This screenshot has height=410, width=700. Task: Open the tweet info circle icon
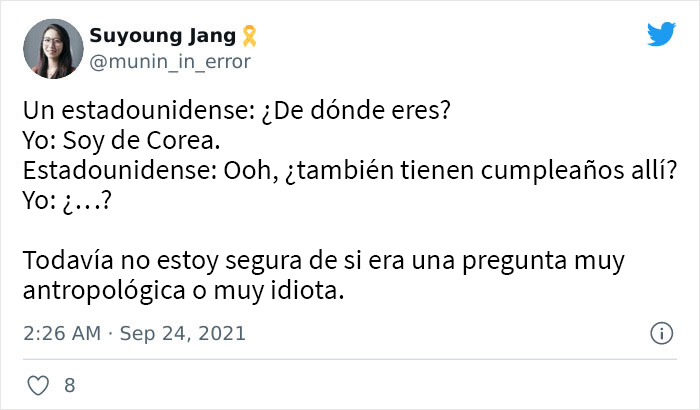[660, 333]
